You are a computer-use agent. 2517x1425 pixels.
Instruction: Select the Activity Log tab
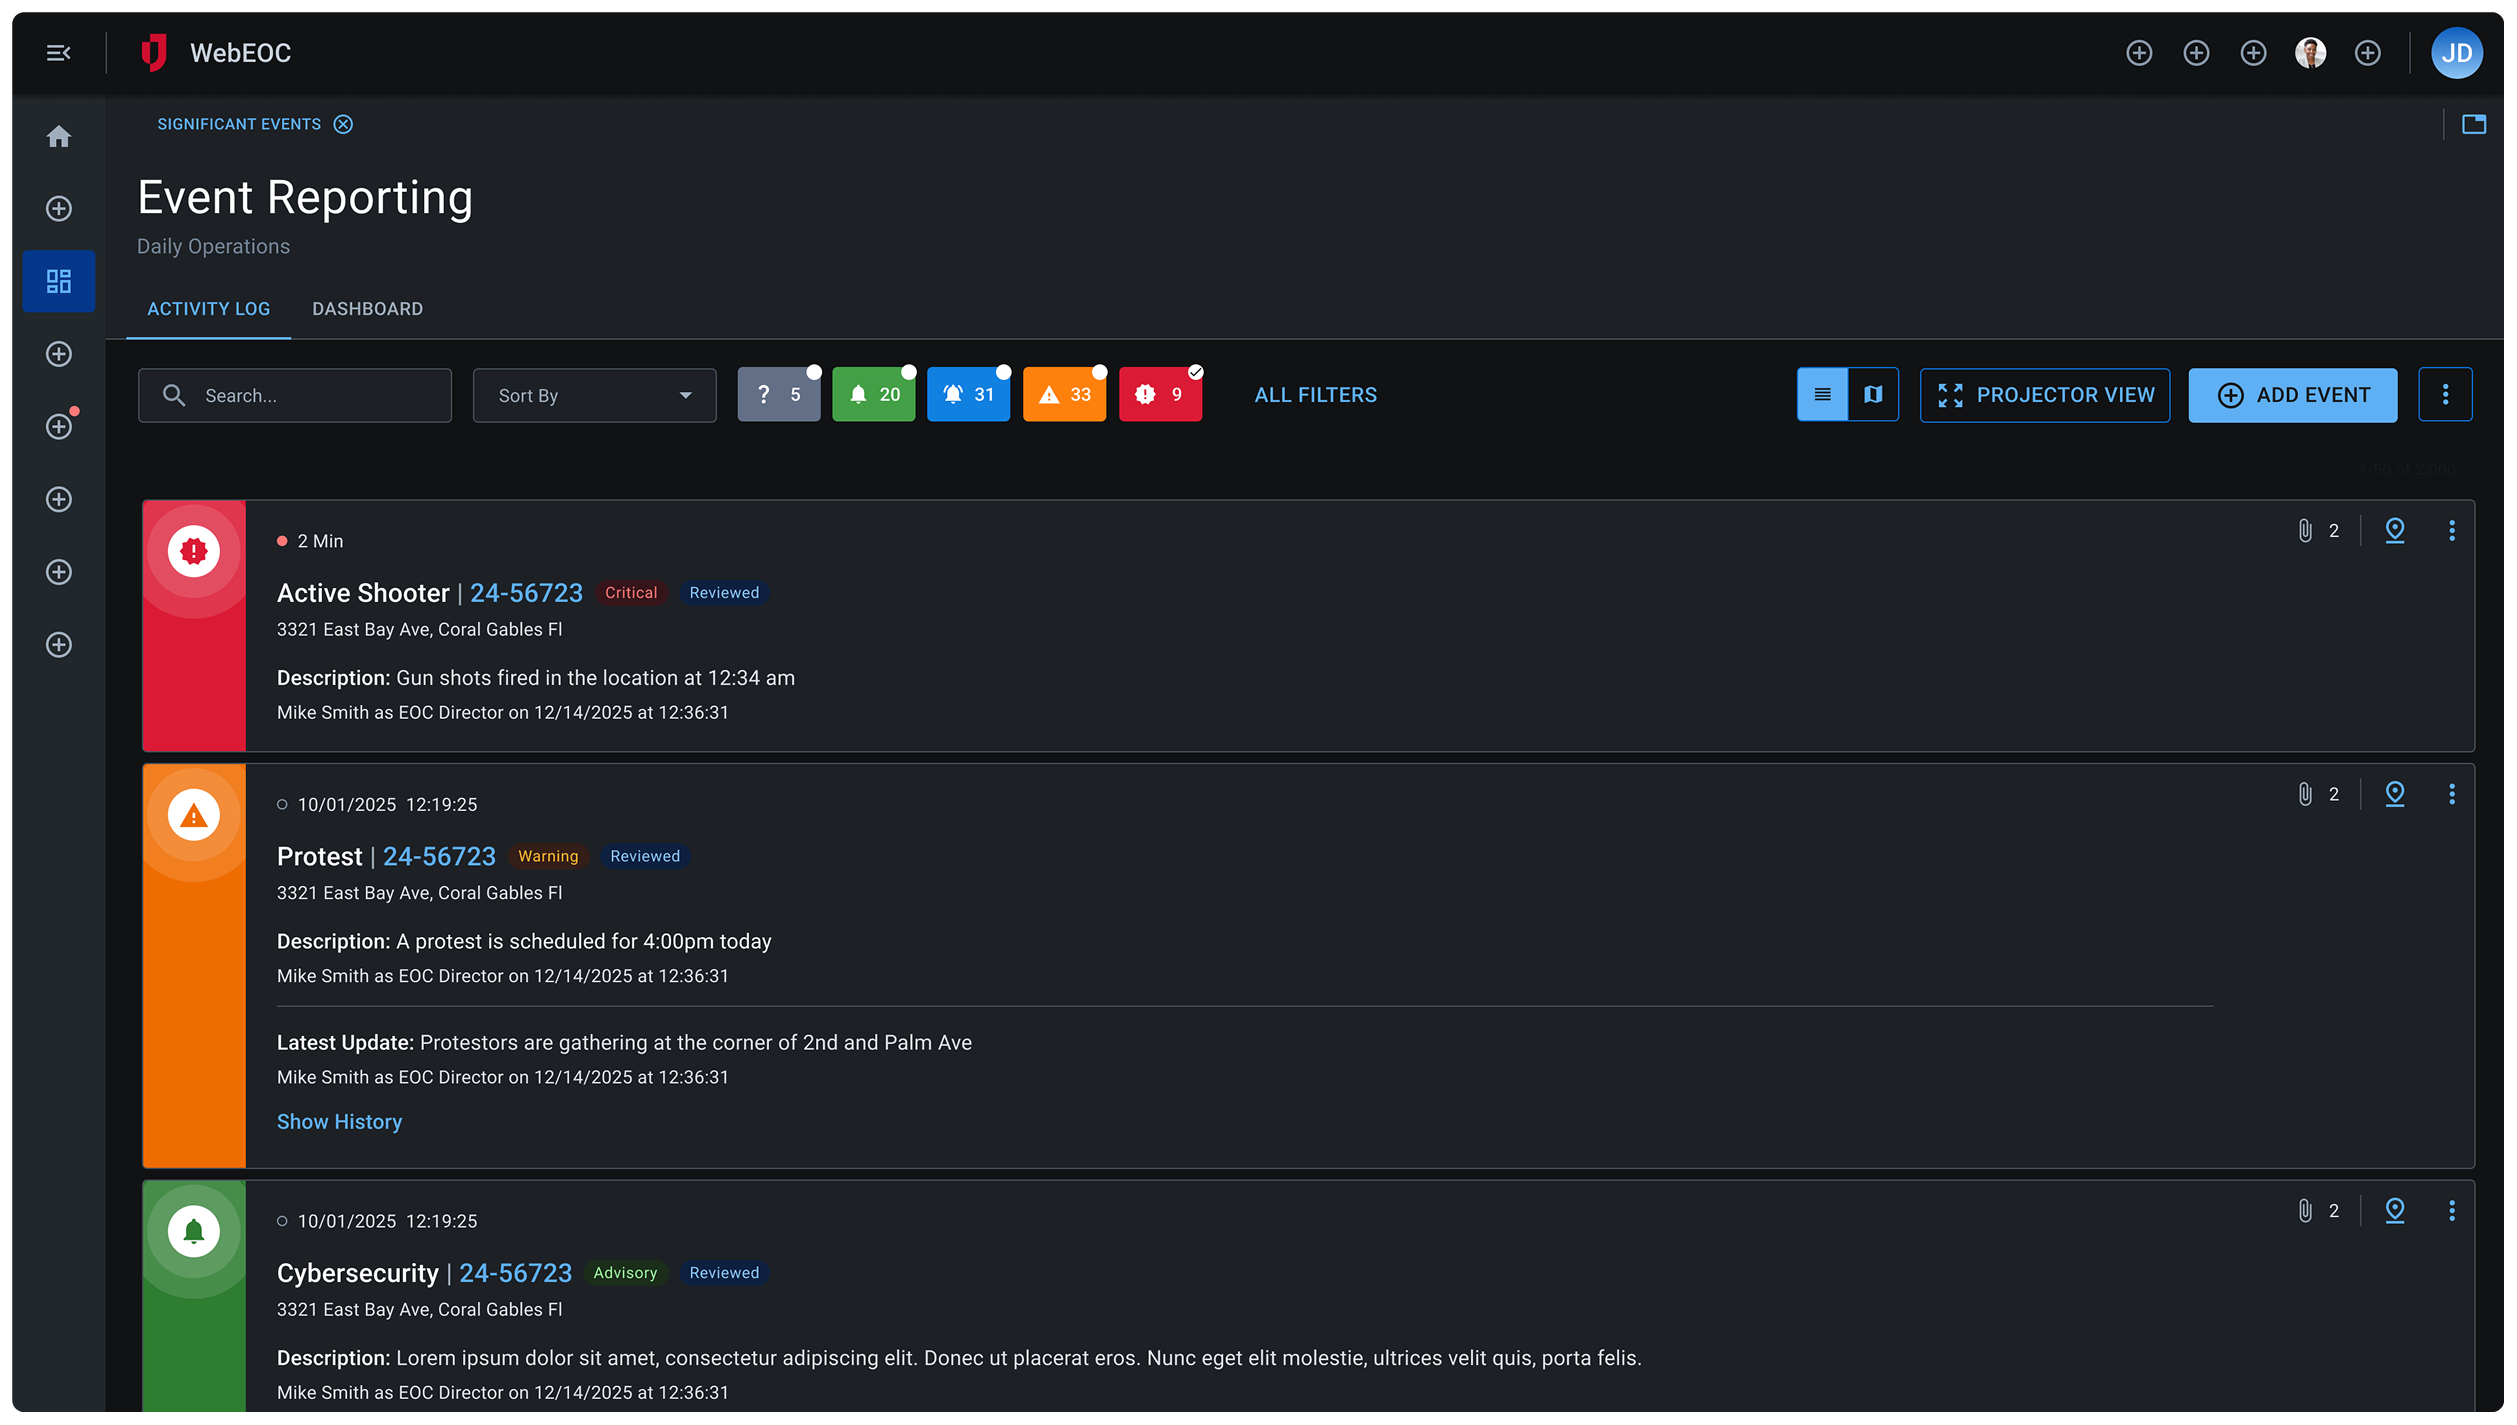208,309
